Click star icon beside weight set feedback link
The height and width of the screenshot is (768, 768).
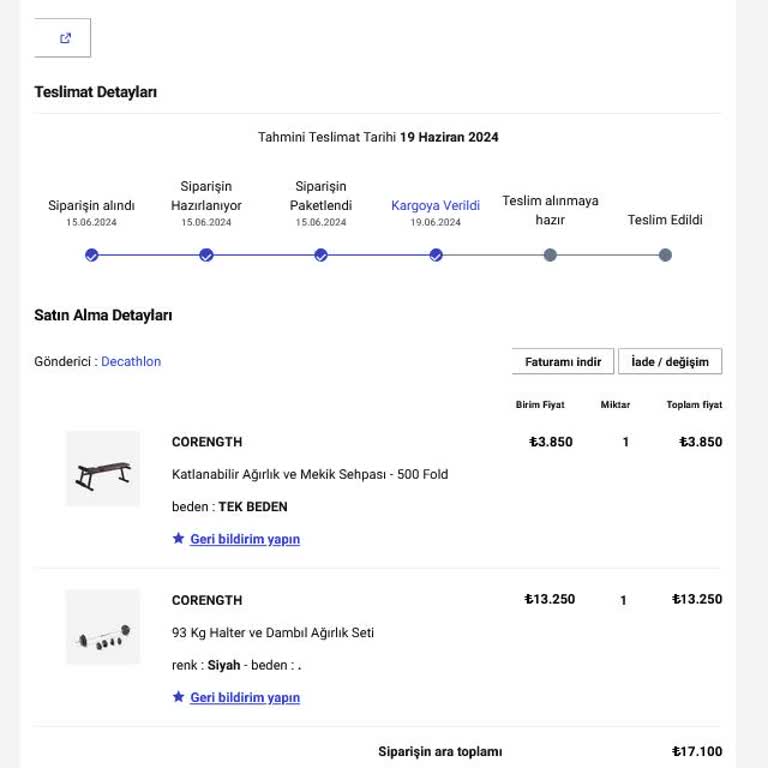point(178,696)
